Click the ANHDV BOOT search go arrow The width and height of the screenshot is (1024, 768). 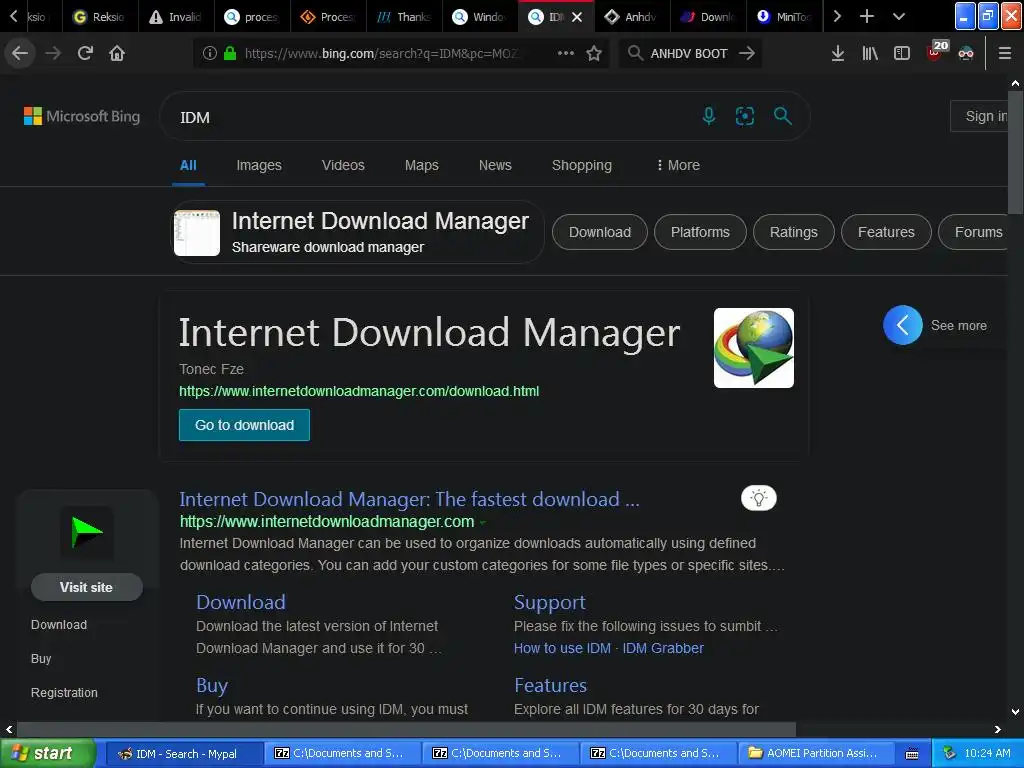(746, 53)
